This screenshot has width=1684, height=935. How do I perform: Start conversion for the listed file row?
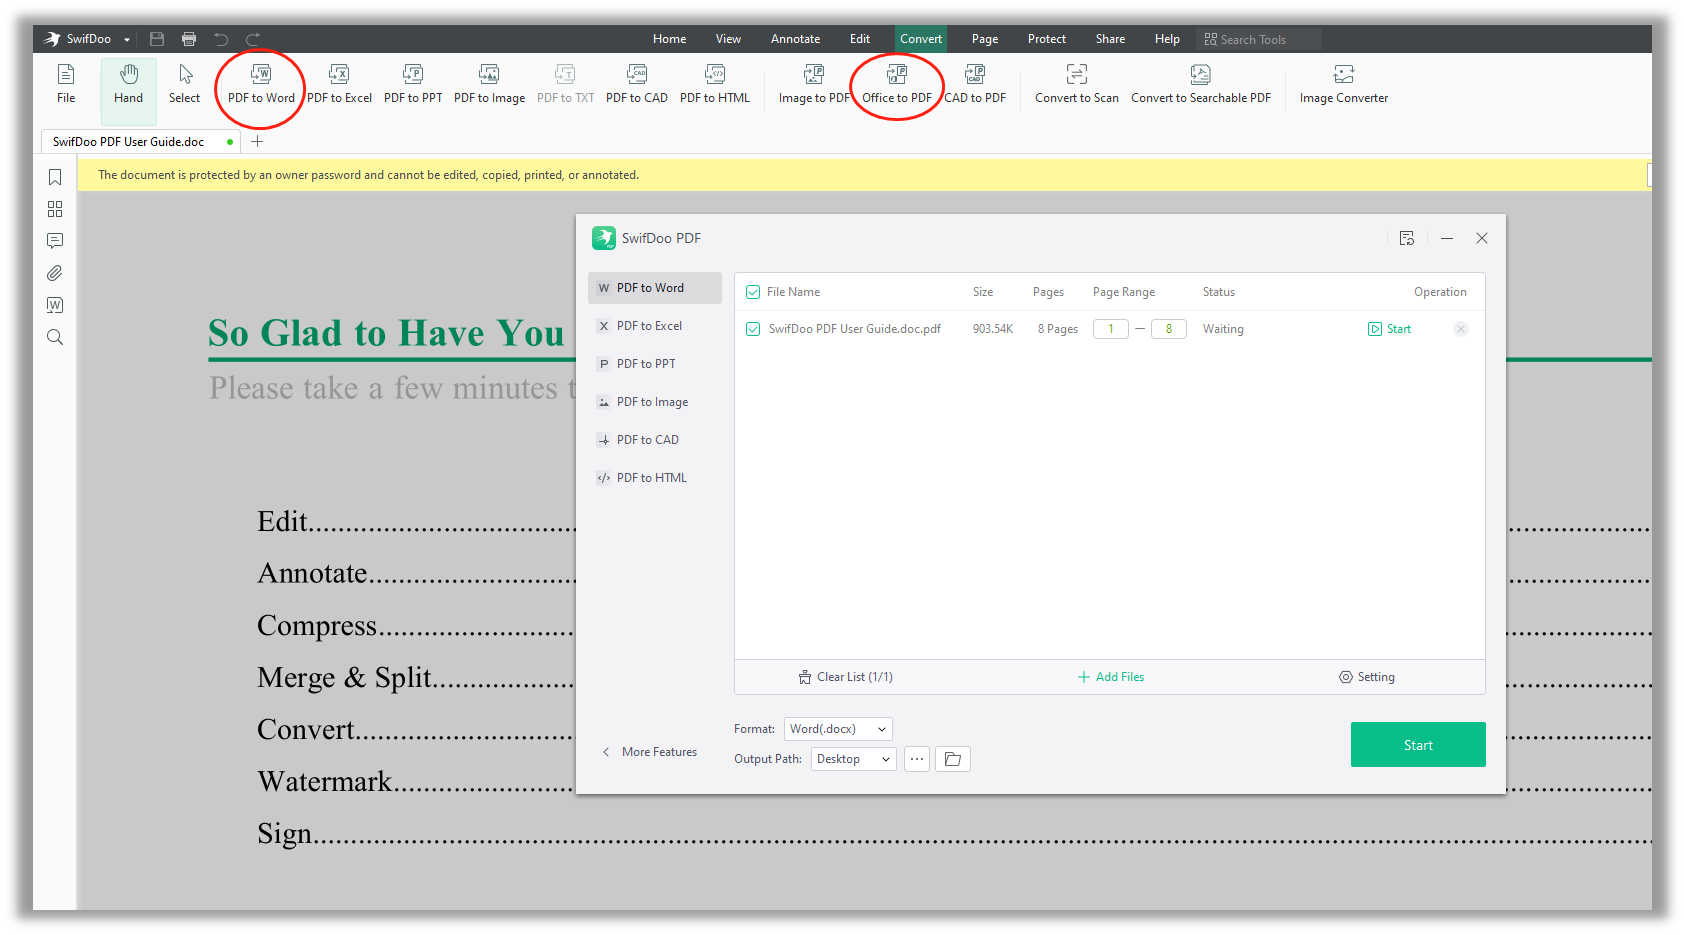[1390, 329]
